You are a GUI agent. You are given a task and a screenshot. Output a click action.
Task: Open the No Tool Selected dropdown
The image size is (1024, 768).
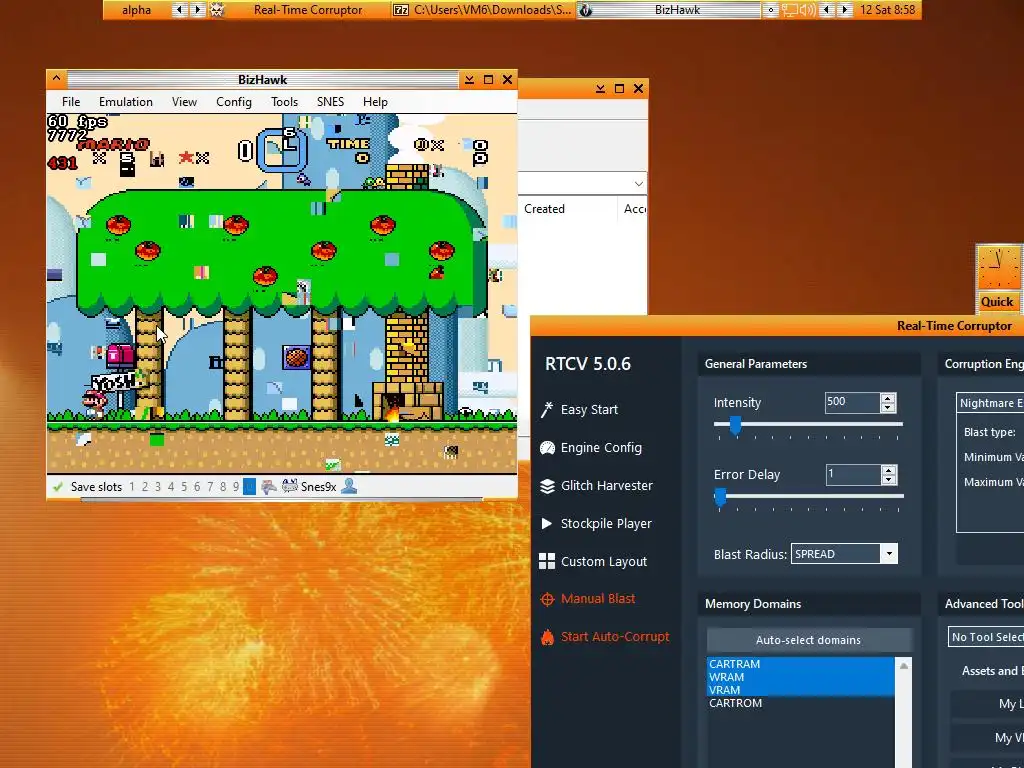point(986,637)
